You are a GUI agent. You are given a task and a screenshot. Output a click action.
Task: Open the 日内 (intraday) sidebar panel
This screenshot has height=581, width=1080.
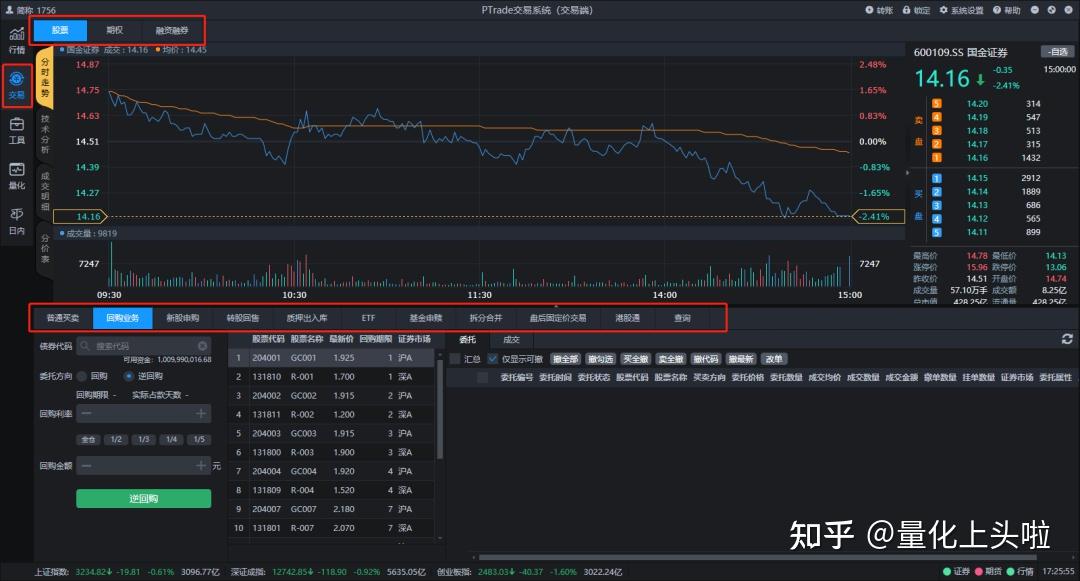[x=15, y=218]
